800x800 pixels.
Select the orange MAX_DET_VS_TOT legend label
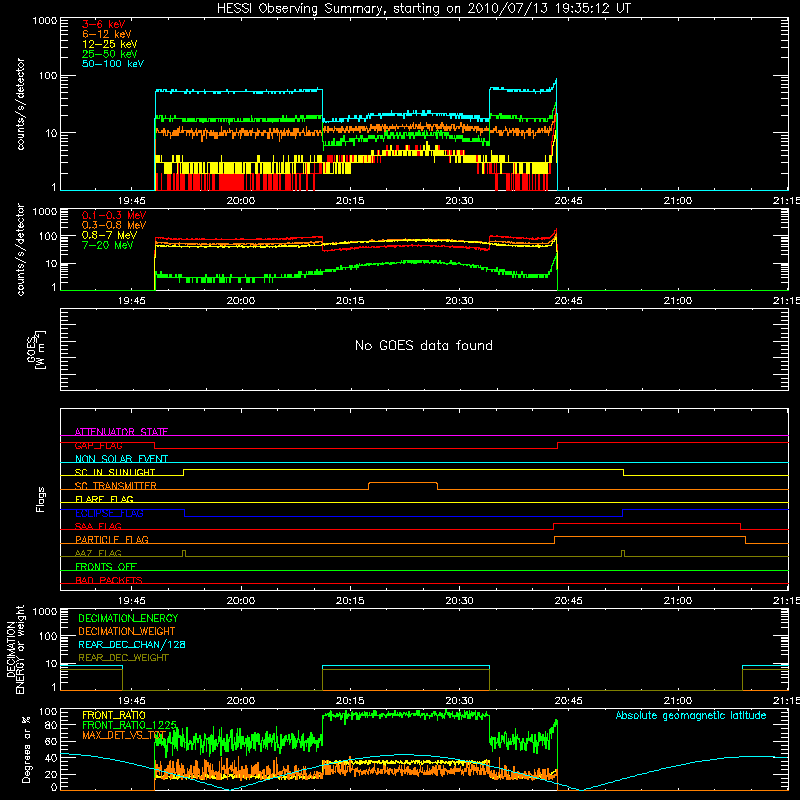coord(124,735)
